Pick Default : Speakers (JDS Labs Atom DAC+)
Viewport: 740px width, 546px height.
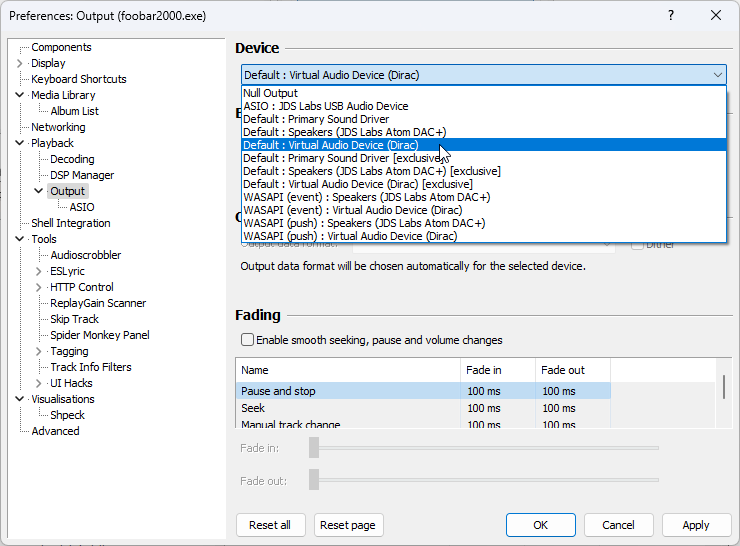(x=484, y=132)
